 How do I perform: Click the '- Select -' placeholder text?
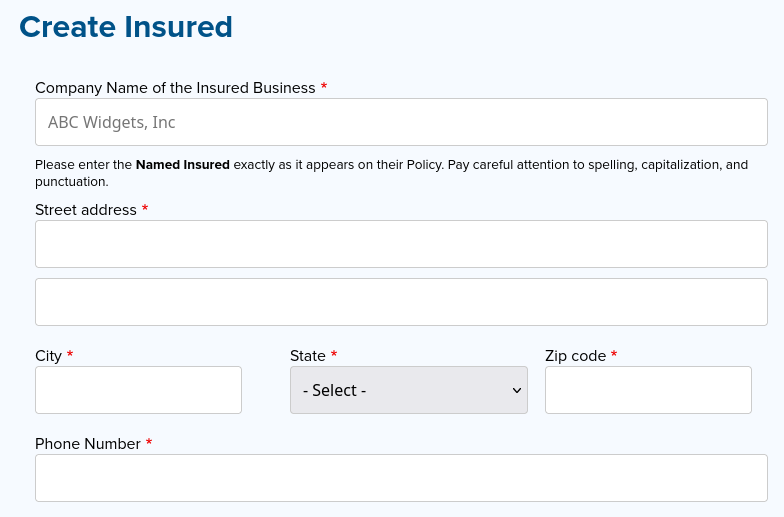334,391
